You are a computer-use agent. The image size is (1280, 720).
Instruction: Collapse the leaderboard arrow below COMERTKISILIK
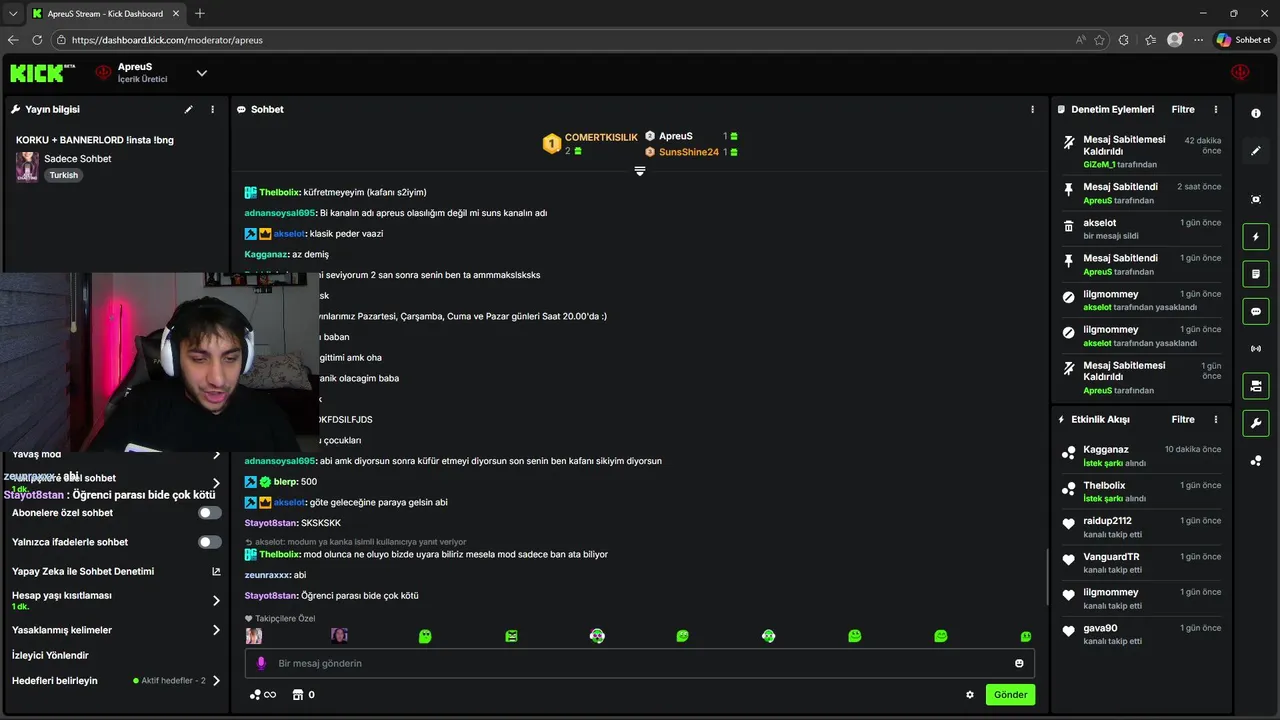pos(640,171)
